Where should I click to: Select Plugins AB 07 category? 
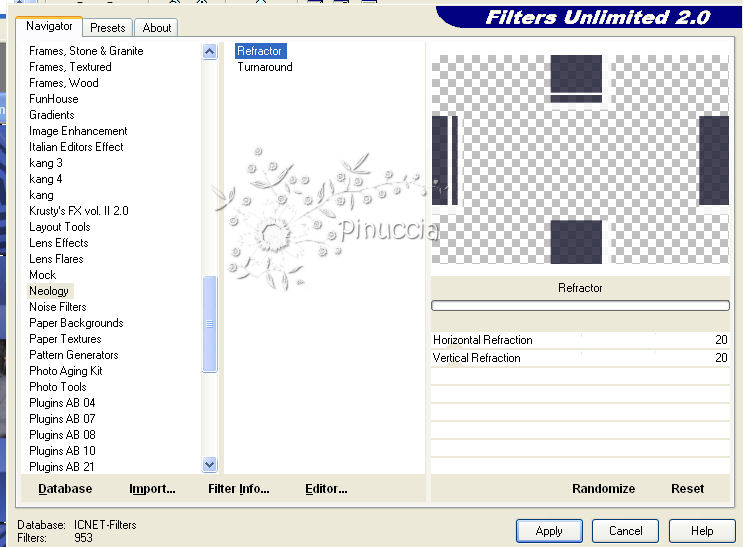(x=62, y=419)
